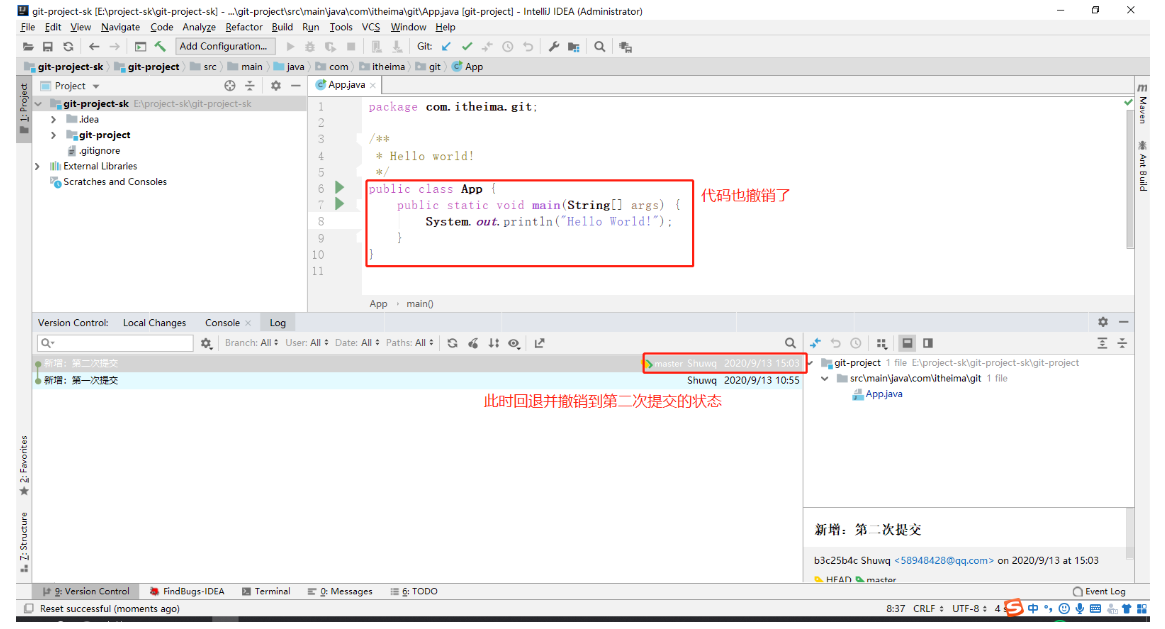The height and width of the screenshot is (629, 1165).
Task: Hide the Project panel with minus icon
Action: point(296,86)
